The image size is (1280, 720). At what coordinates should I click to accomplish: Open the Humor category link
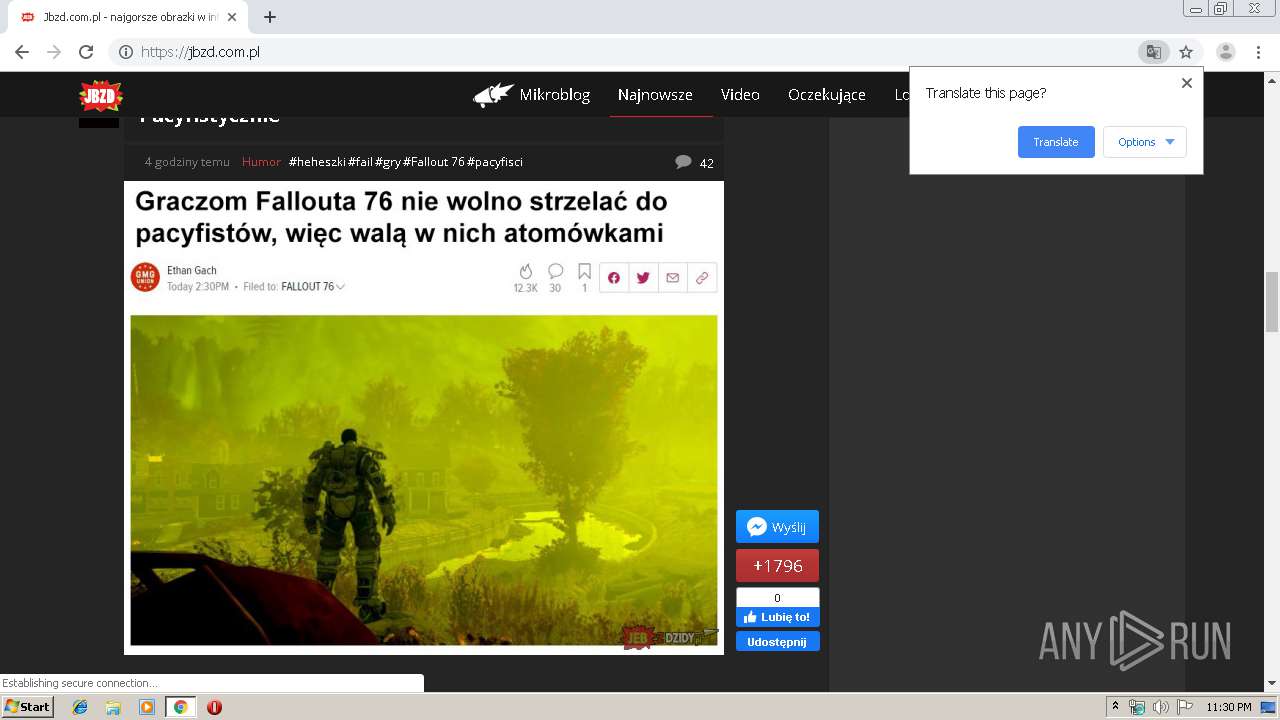(x=261, y=162)
